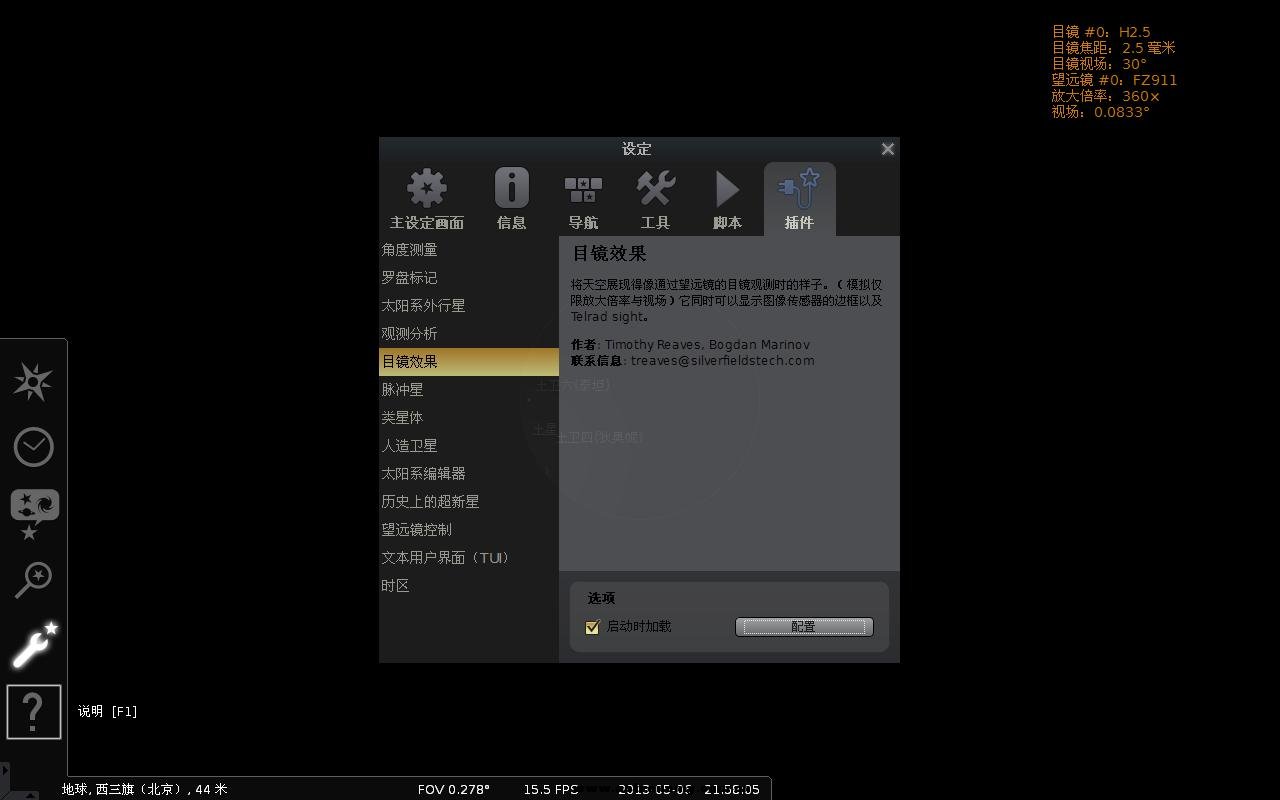Image resolution: width=1280 pixels, height=800 pixels.
Task: Select 角度测量 plugin in list
Action: click(469, 250)
